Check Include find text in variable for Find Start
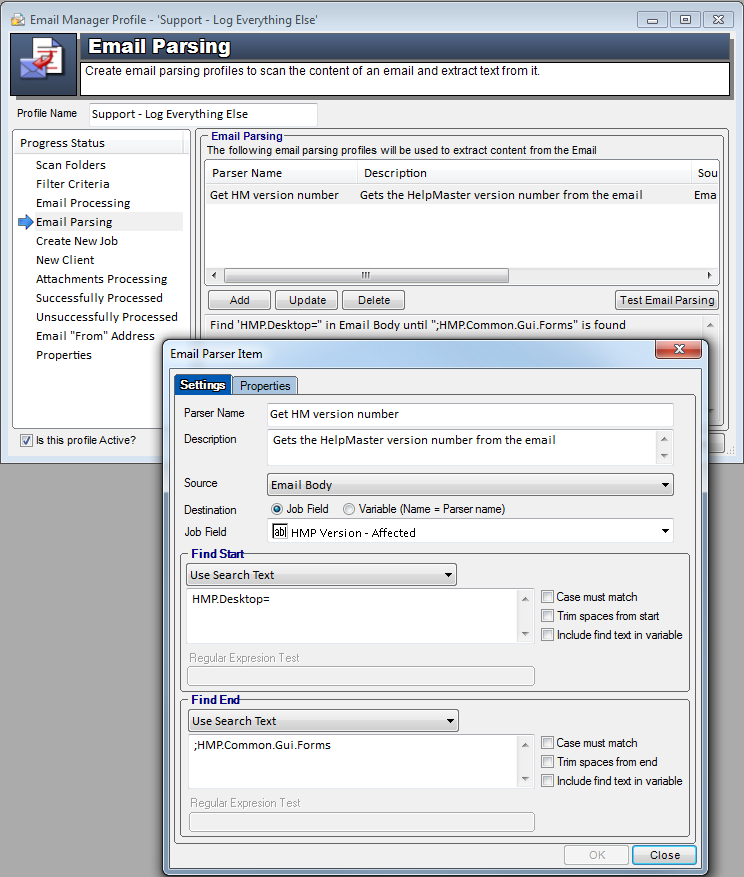This screenshot has width=744, height=877. (547, 635)
